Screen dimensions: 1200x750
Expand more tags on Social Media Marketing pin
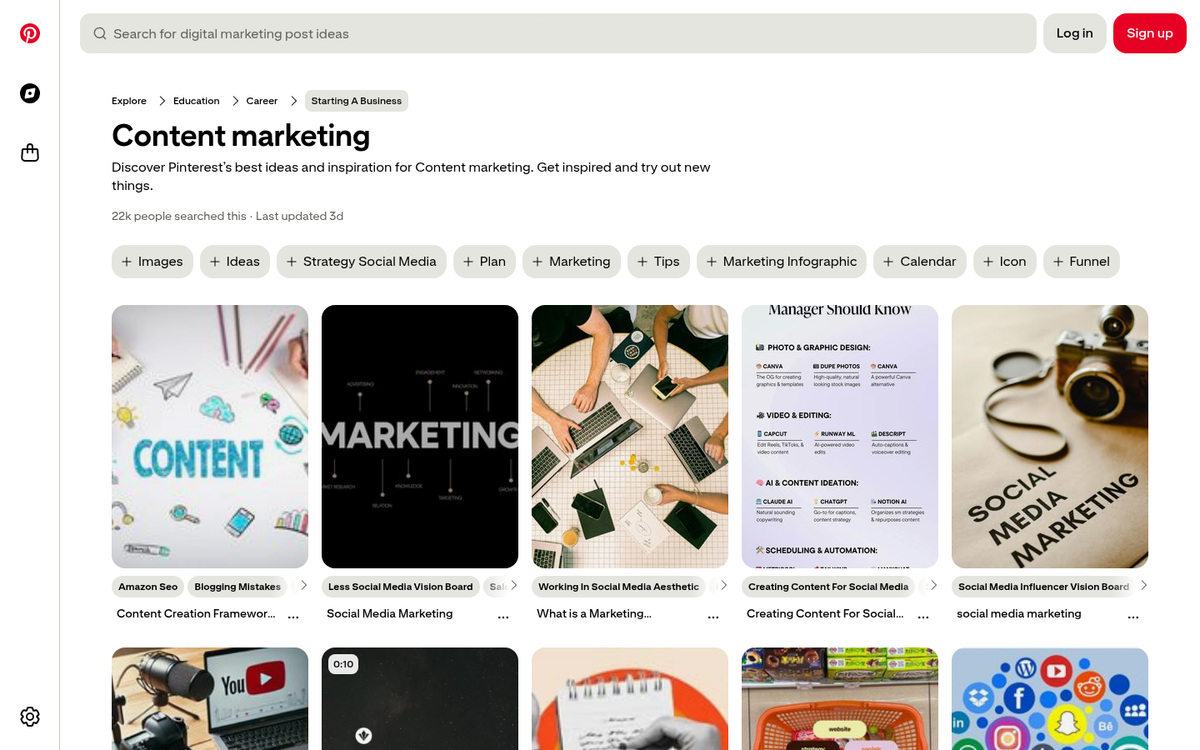(x=514, y=586)
